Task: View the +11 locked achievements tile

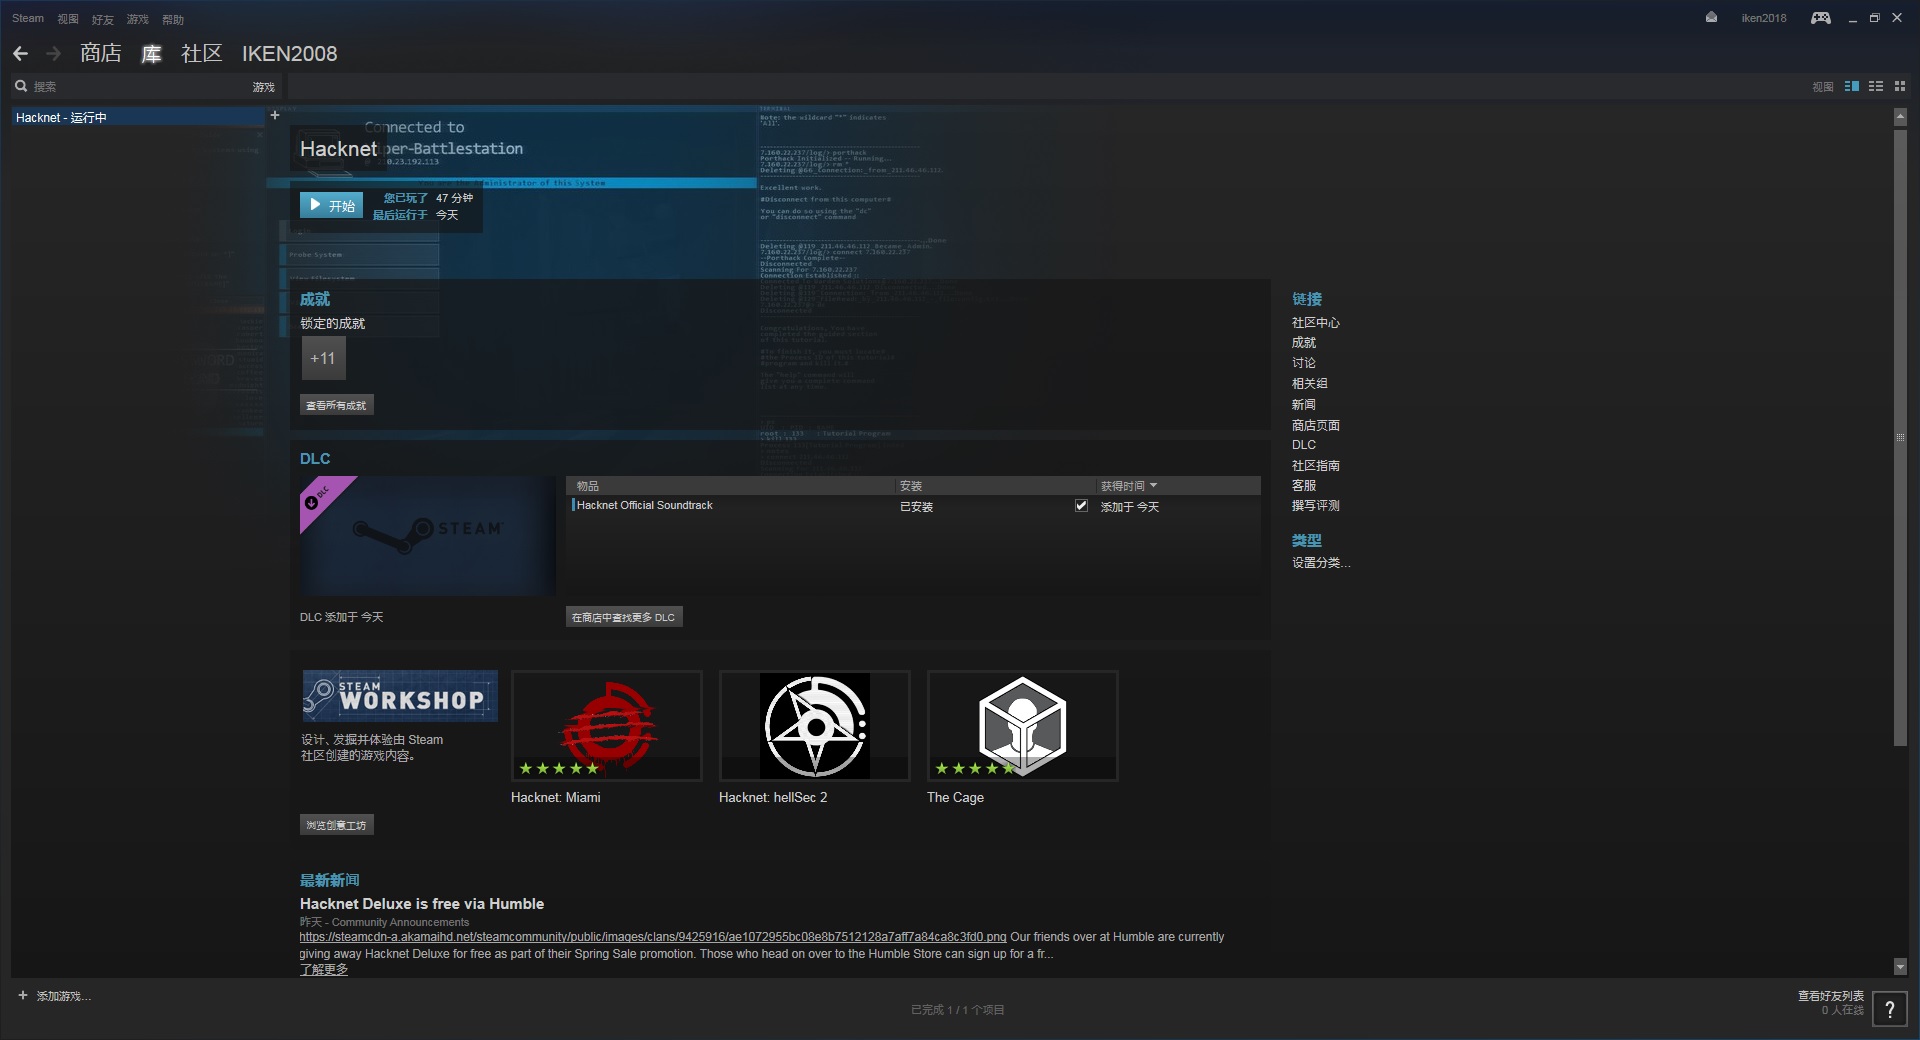Action: pyautogui.click(x=324, y=358)
